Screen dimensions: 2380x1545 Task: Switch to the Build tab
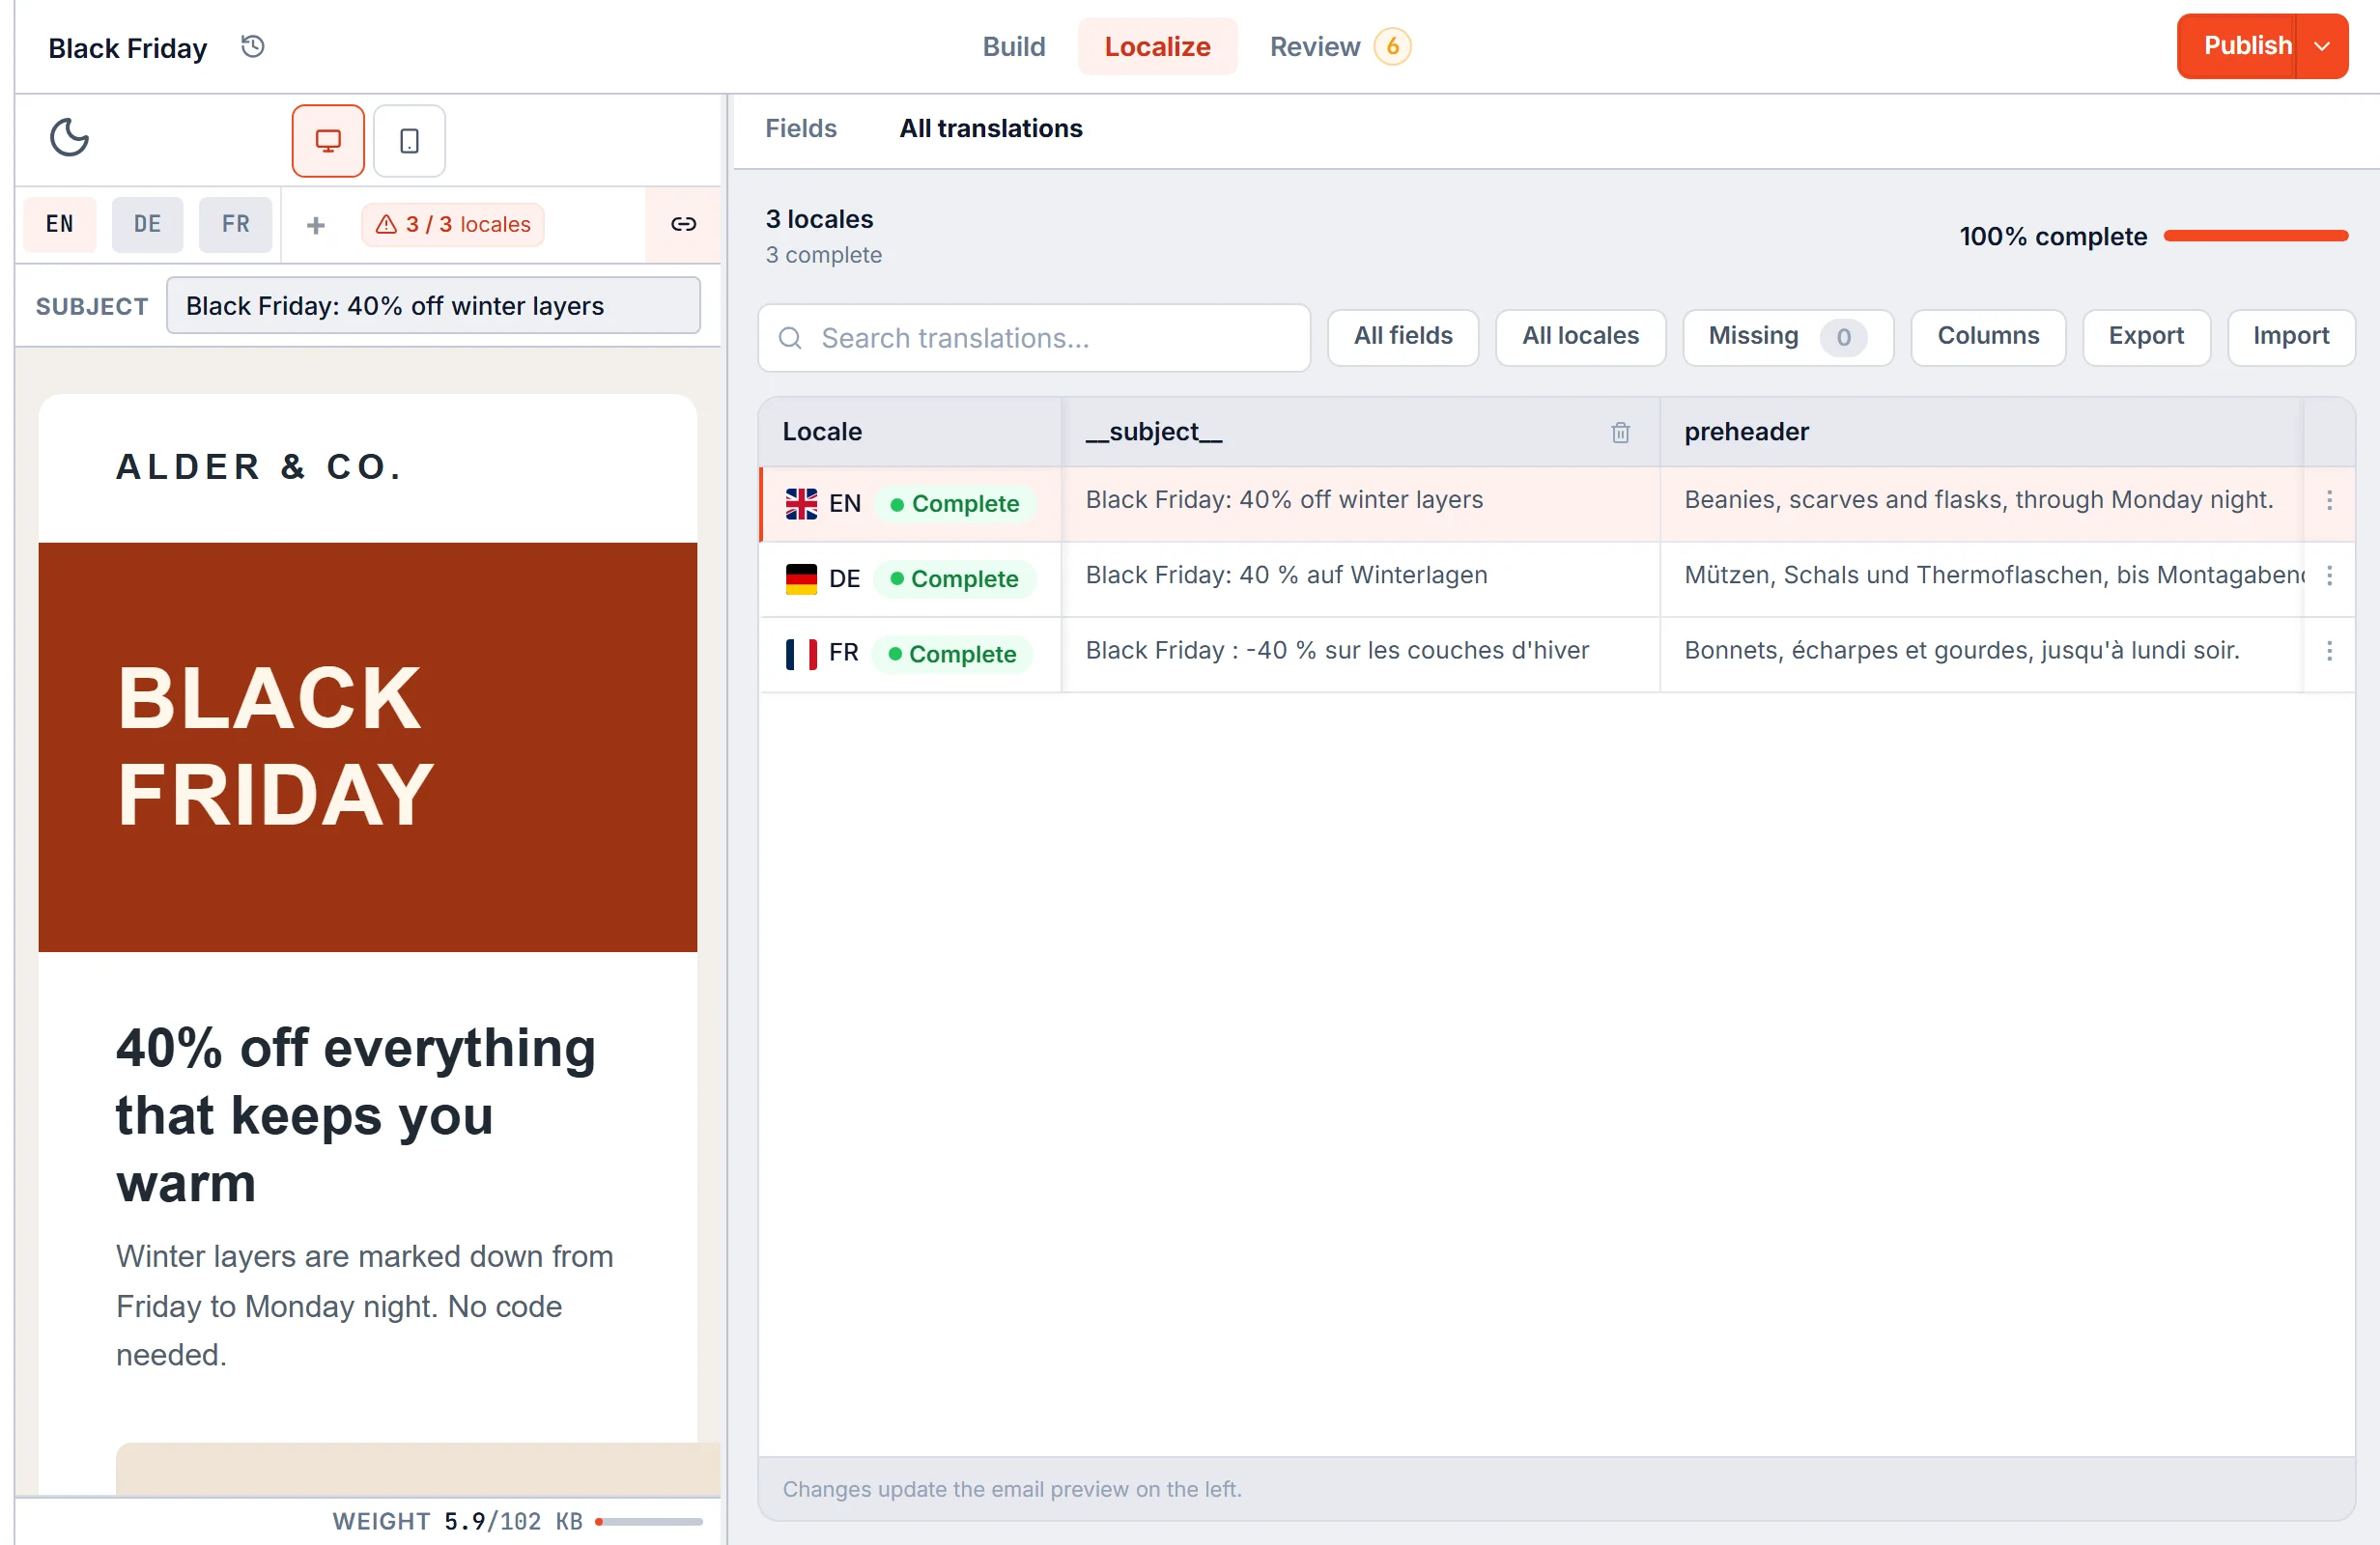1013,46
